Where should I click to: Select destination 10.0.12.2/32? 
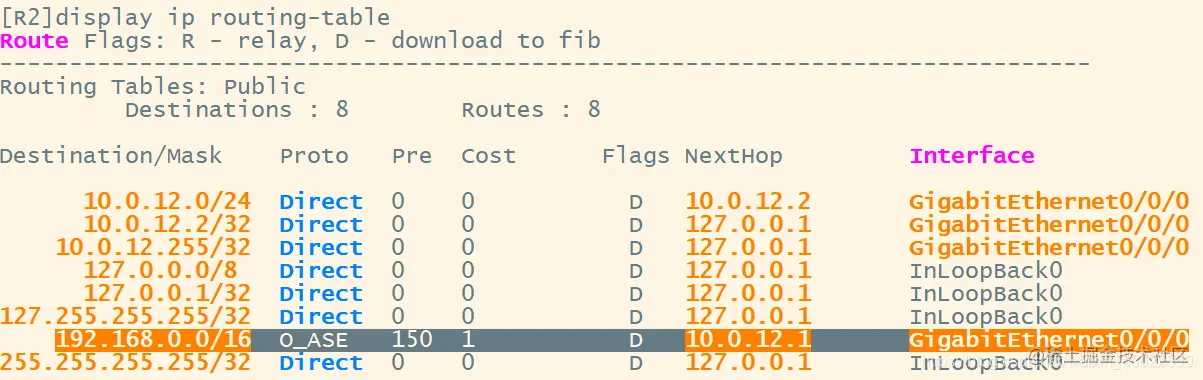(167, 225)
